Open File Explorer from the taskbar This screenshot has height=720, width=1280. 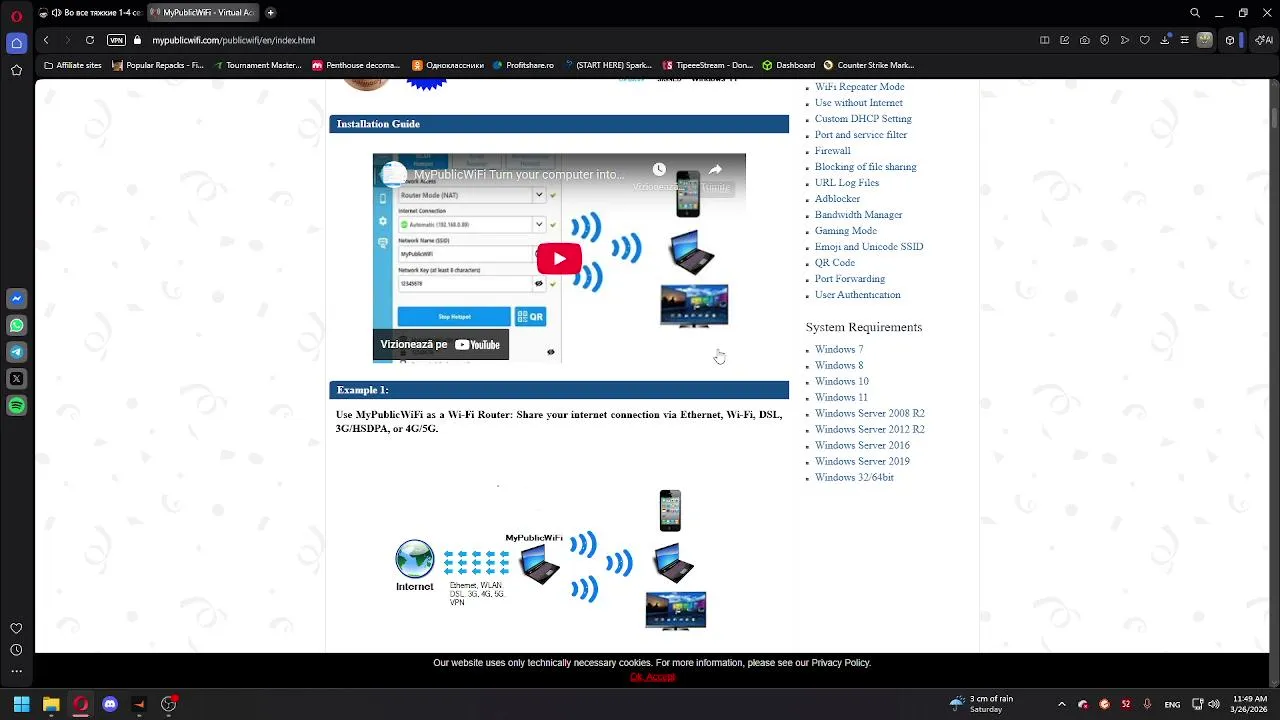(51, 704)
